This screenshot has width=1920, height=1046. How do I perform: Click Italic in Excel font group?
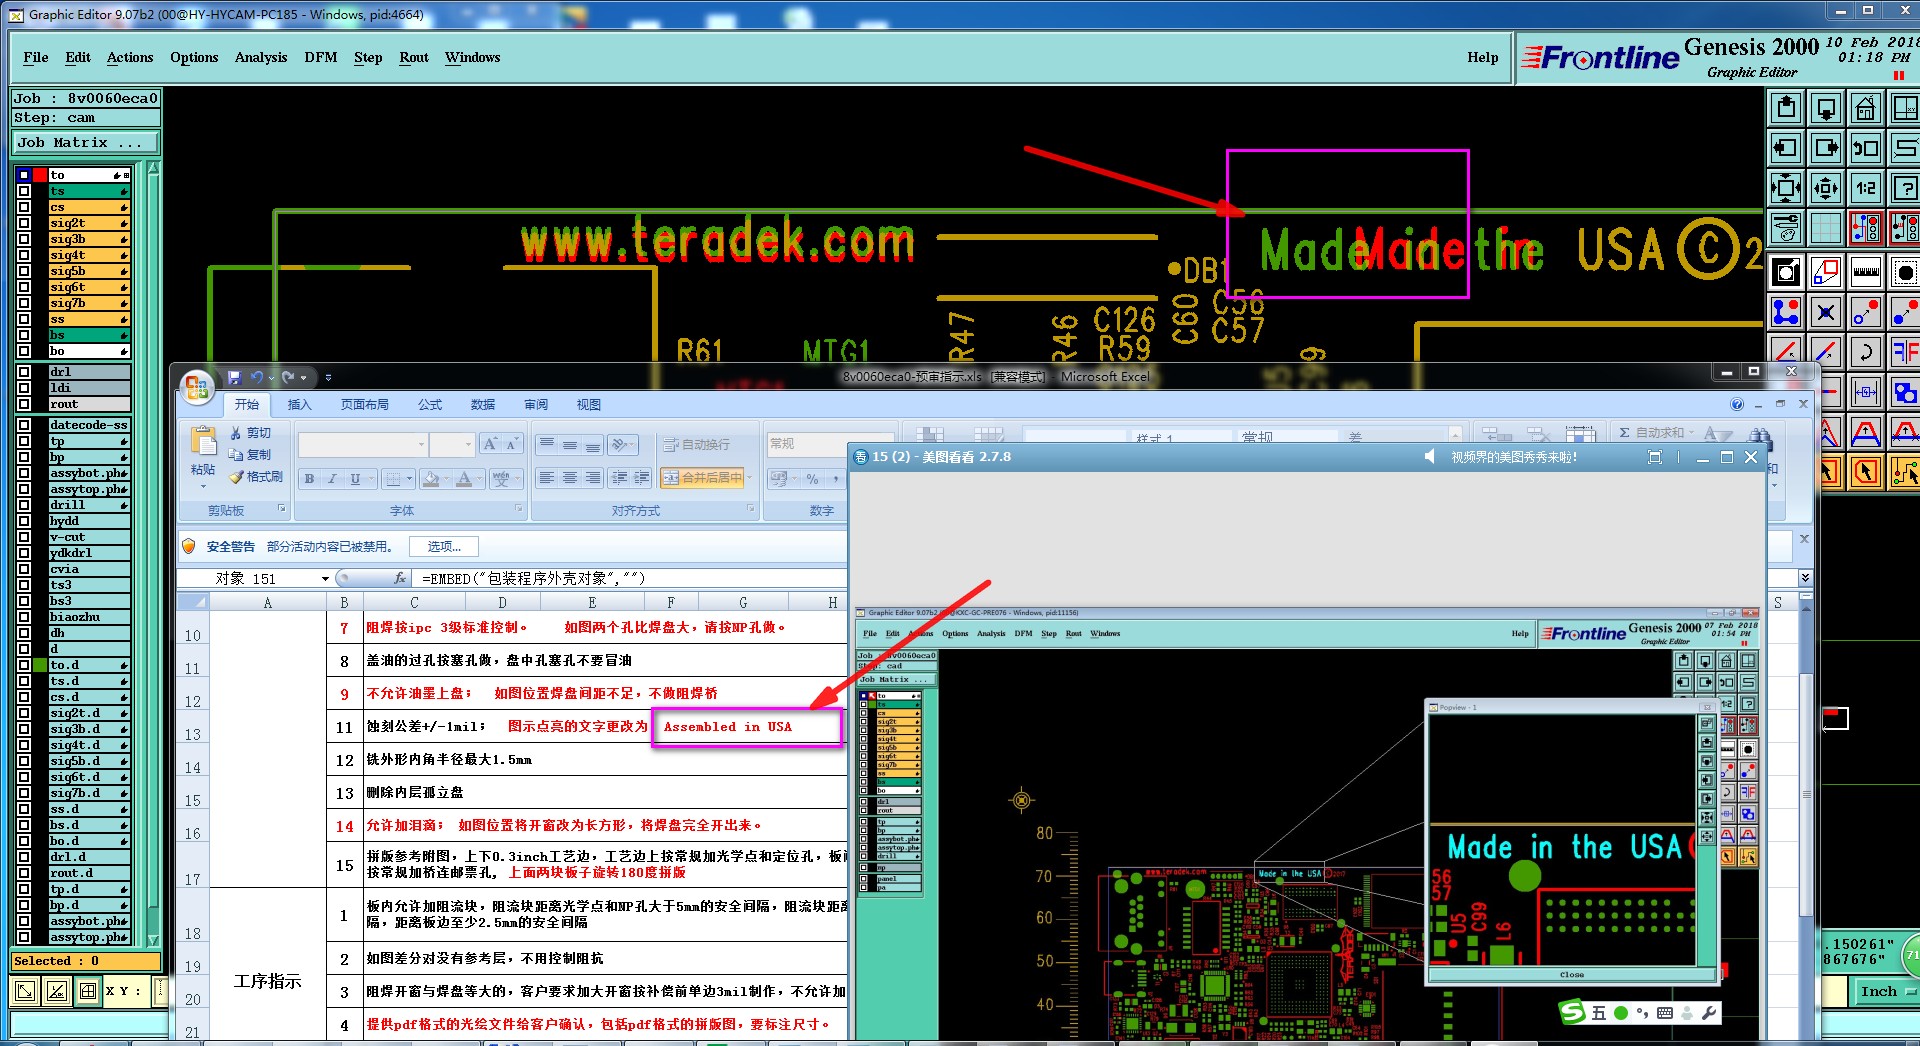pyautogui.click(x=332, y=478)
